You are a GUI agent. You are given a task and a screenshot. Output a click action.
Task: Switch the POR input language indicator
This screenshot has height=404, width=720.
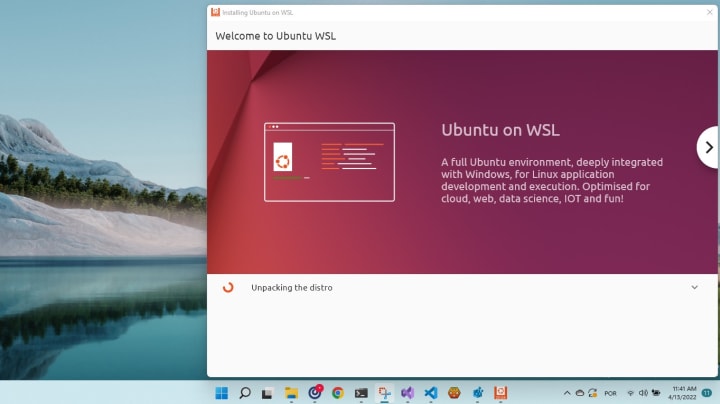pos(610,393)
